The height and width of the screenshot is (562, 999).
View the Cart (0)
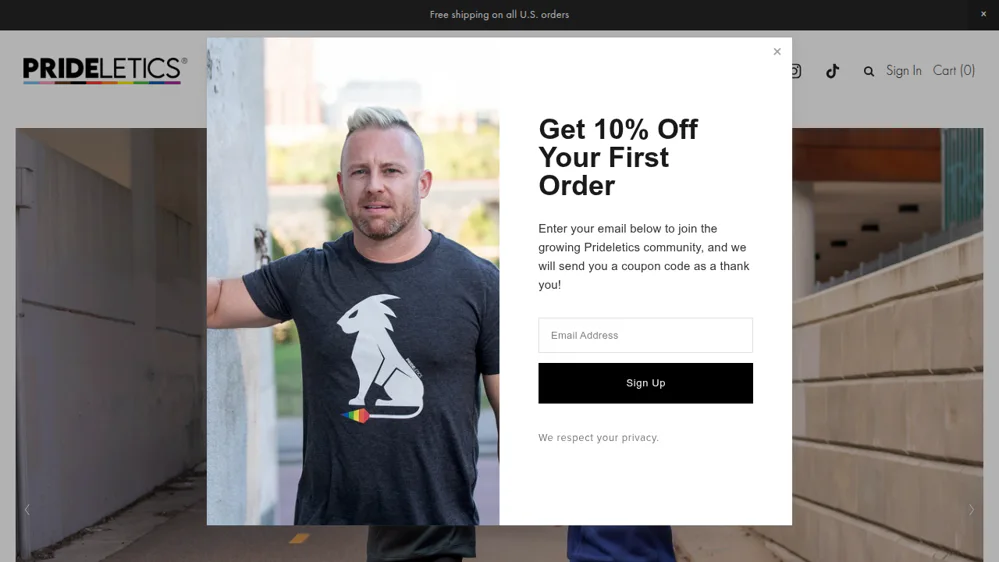click(x=954, y=71)
